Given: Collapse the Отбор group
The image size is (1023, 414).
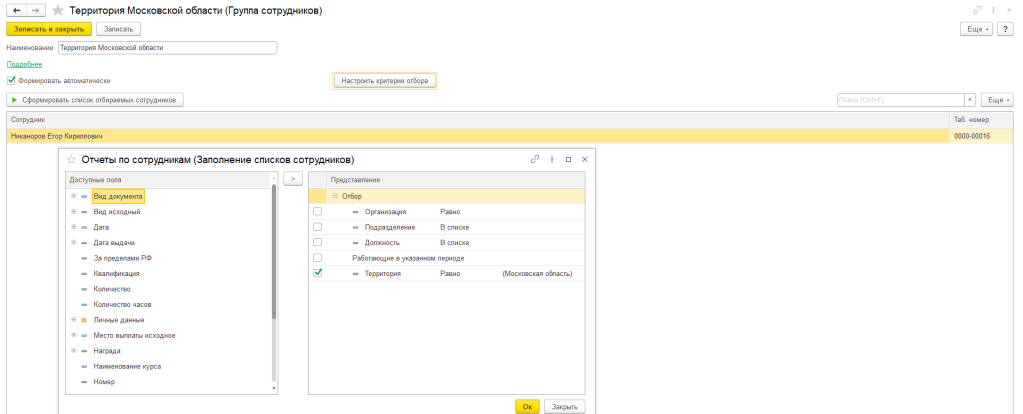Looking at the screenshot, I should [x=334, y=196].
